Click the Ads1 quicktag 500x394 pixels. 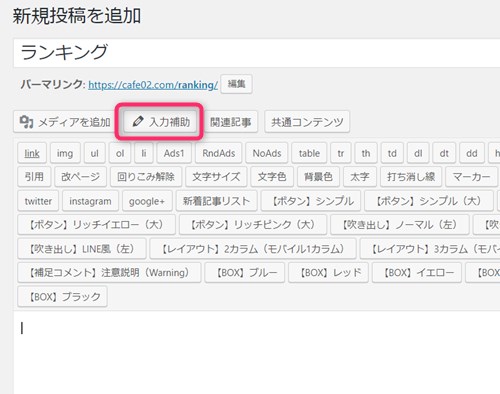174,153
